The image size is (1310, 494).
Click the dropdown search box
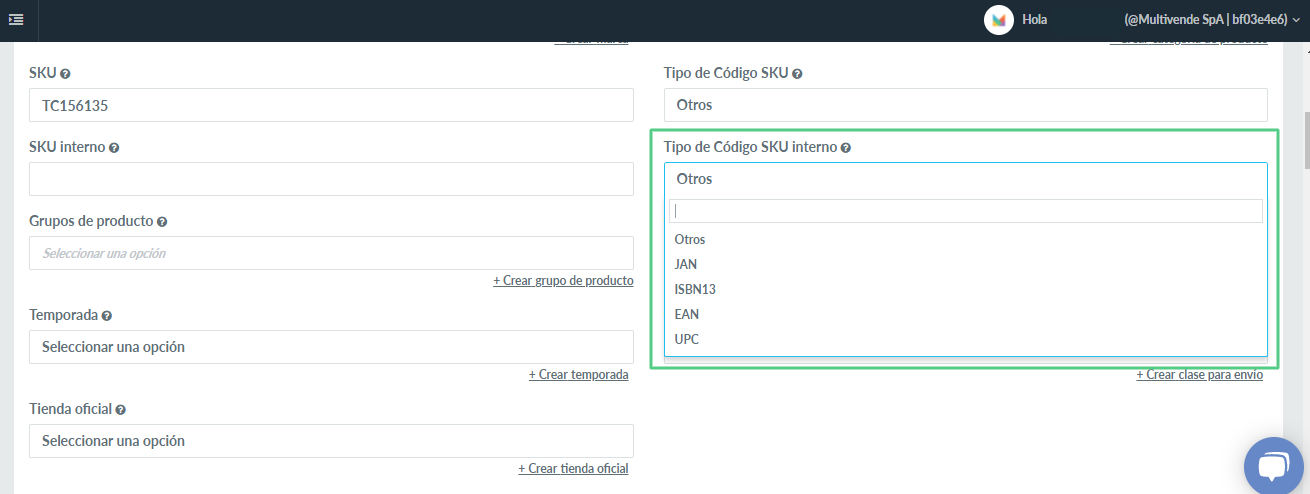pyautogui.click(x=966, y=211)
